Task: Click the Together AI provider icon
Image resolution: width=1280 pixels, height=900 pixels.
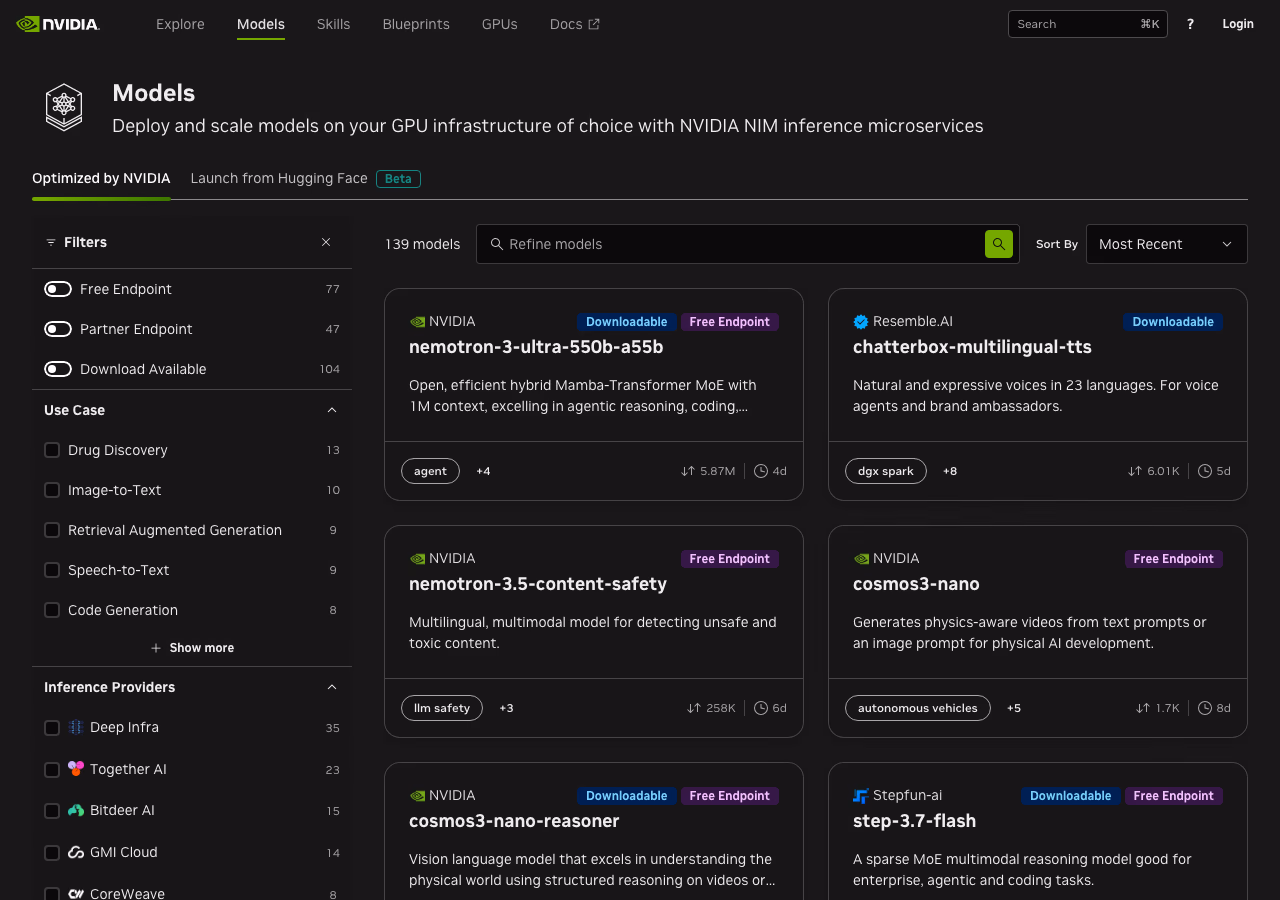Action: click(x=76, y=769)
